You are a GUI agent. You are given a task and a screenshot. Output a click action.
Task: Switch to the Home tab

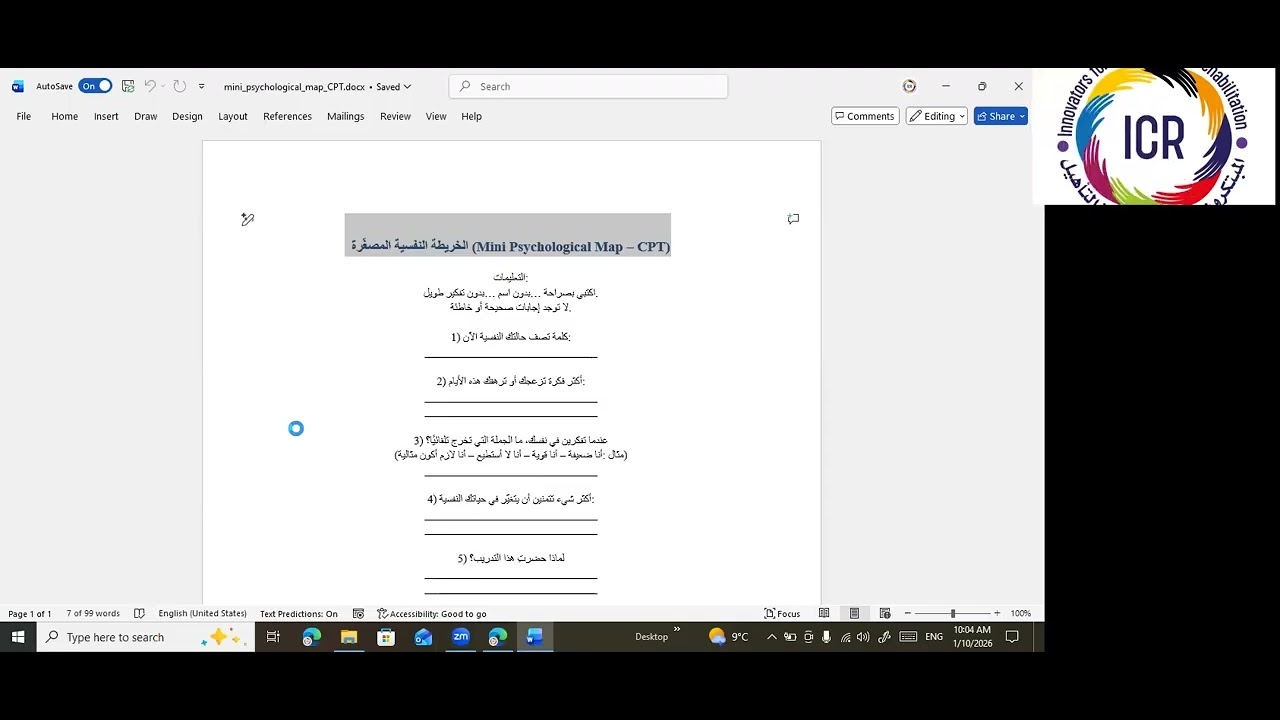click(64, 116)
